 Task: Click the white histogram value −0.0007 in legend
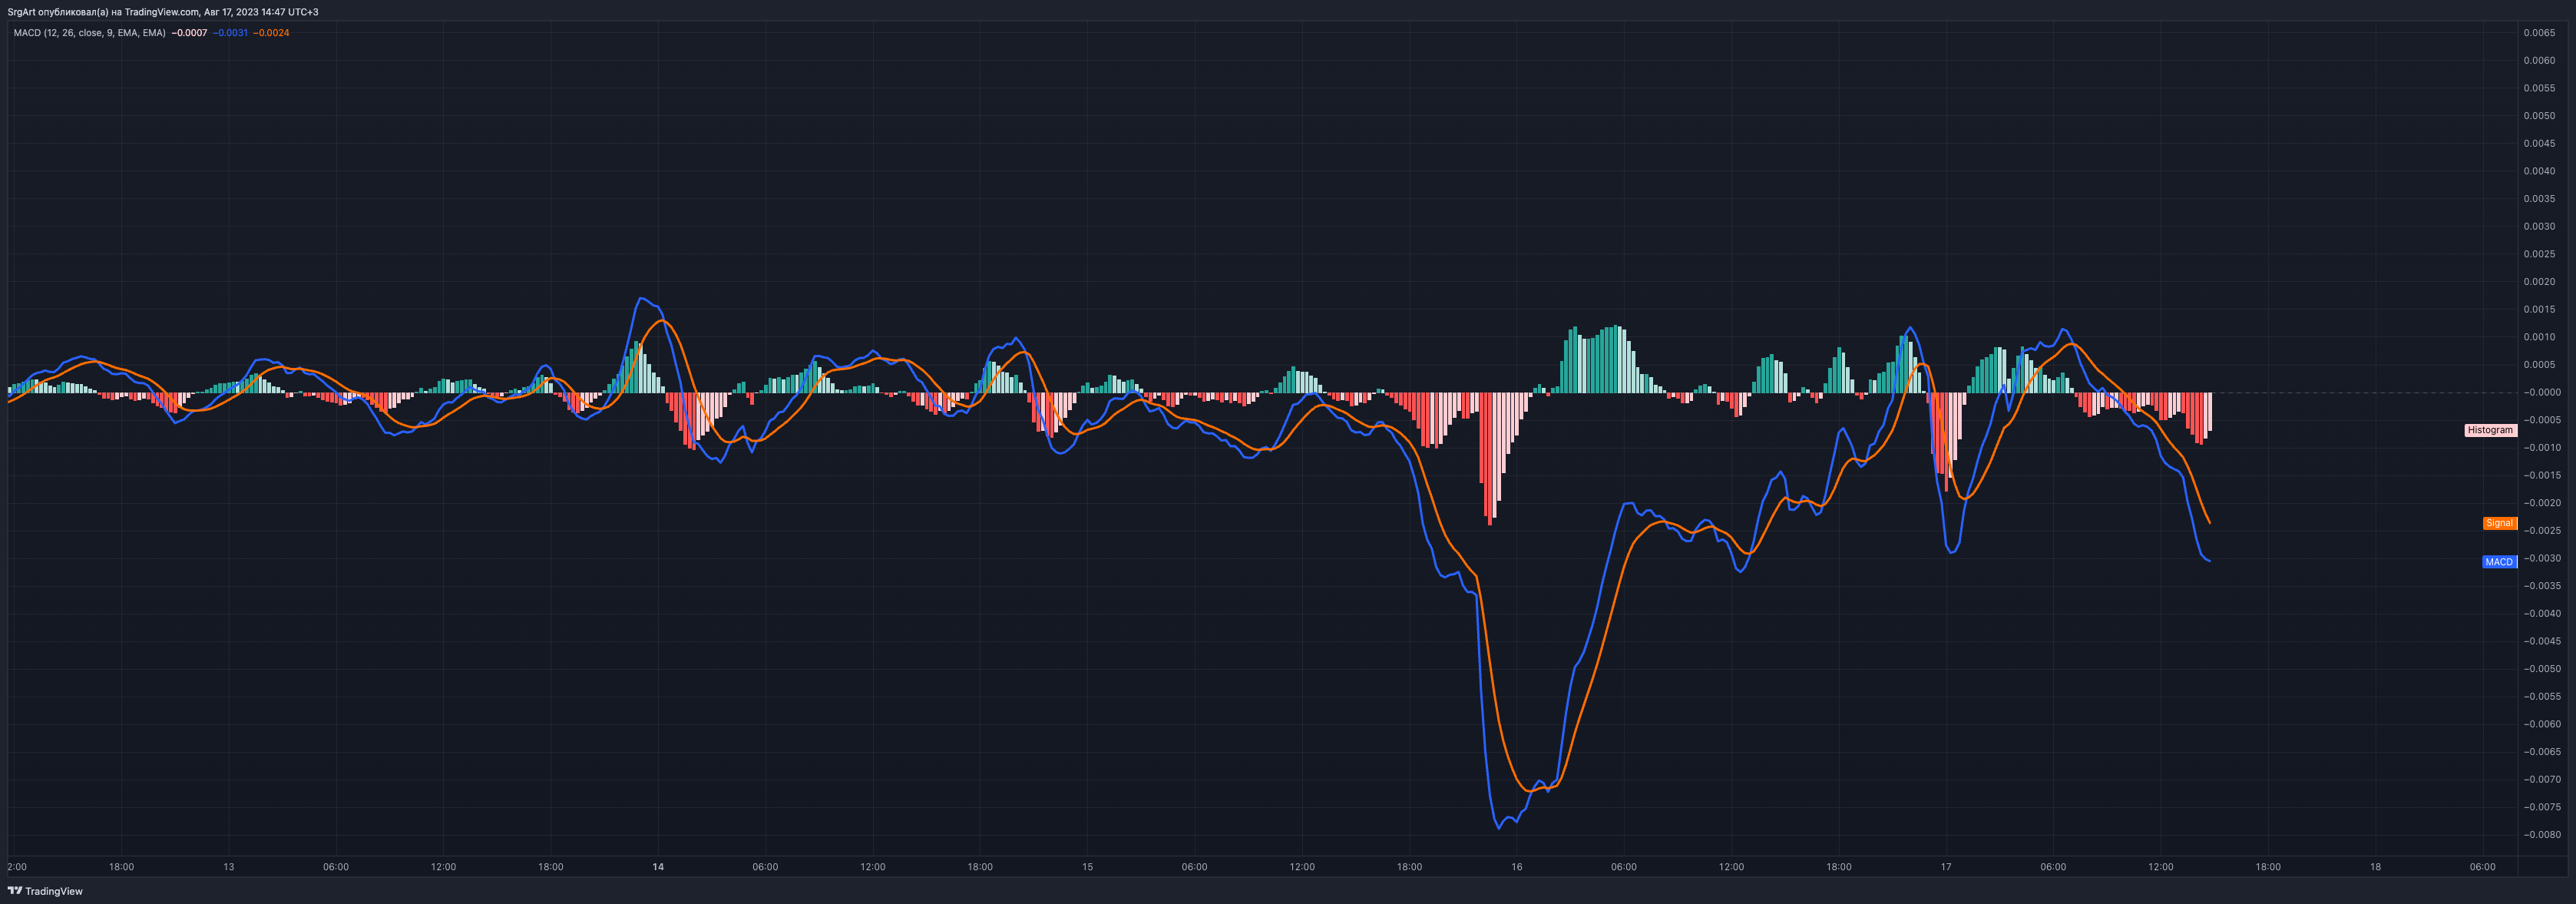point(189,33)
